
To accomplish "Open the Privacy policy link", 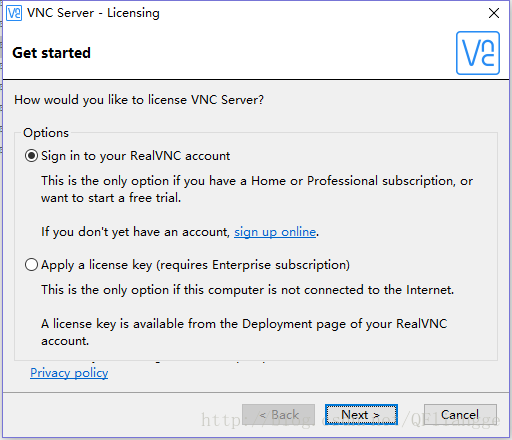I will click(x=69, y=373).
